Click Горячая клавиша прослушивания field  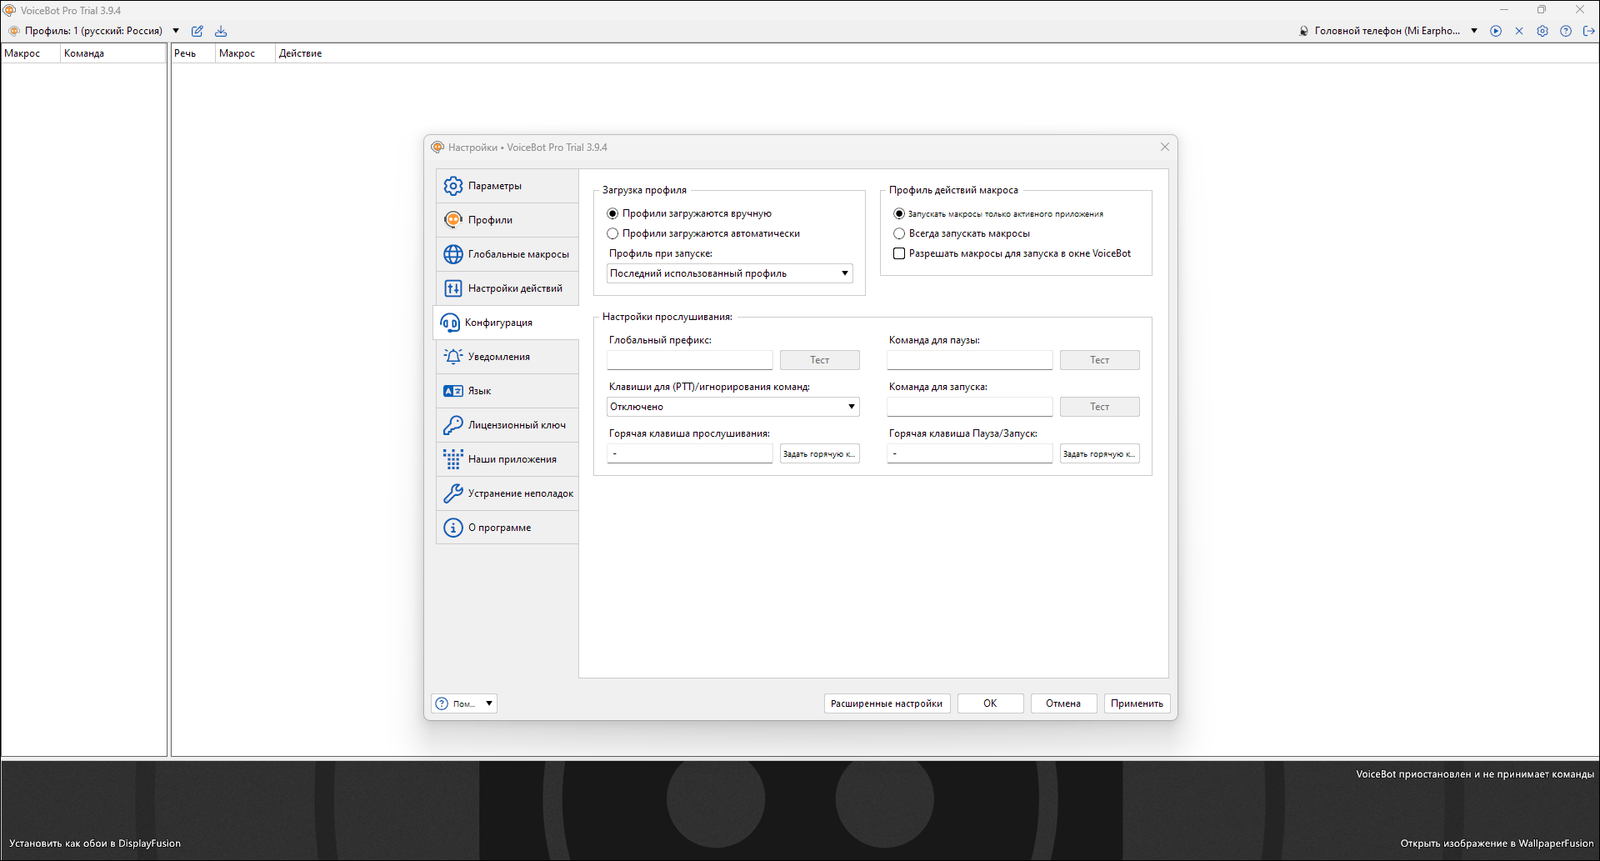click(690, 454)
